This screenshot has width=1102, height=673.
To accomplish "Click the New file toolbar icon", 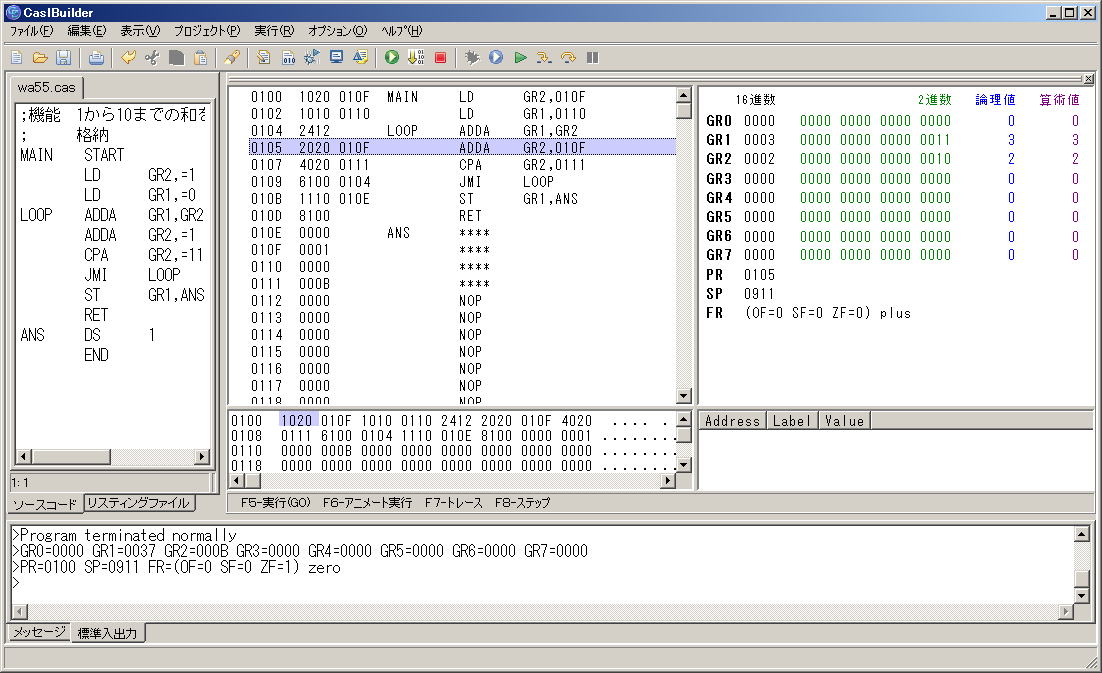I will (18, 58).
